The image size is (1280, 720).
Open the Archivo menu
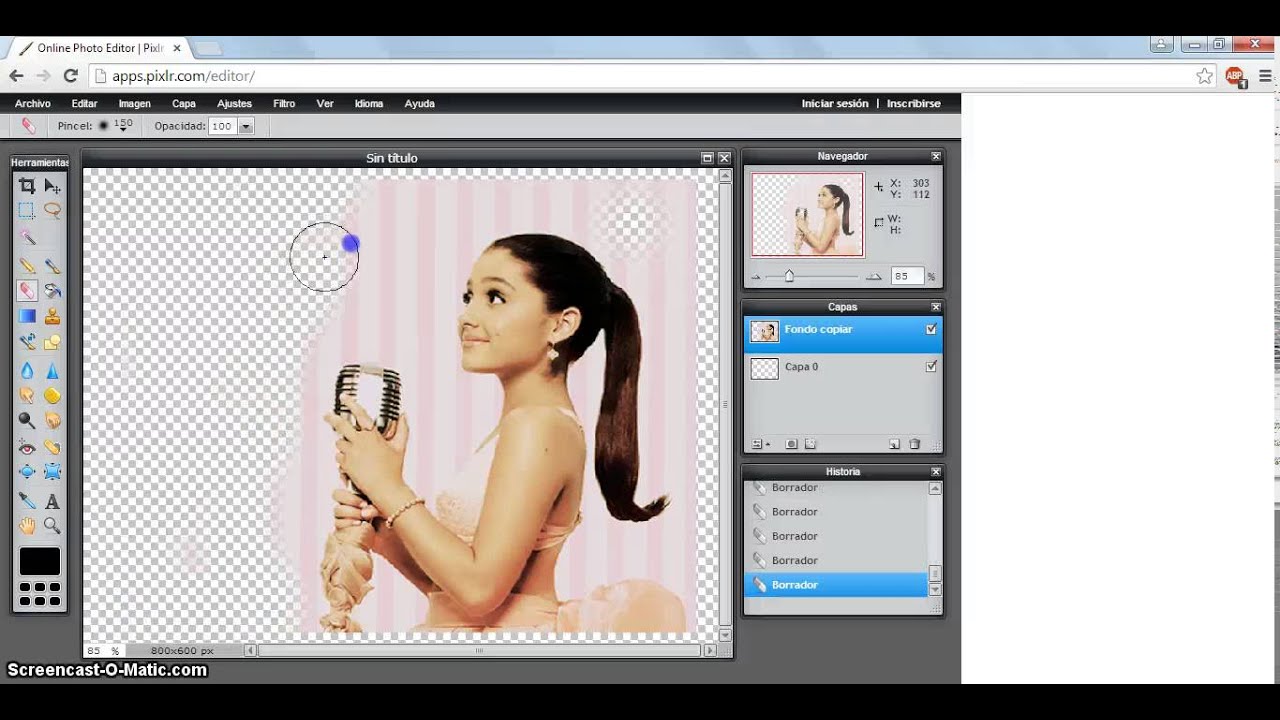pyautogui.click(x=33, y=103)
